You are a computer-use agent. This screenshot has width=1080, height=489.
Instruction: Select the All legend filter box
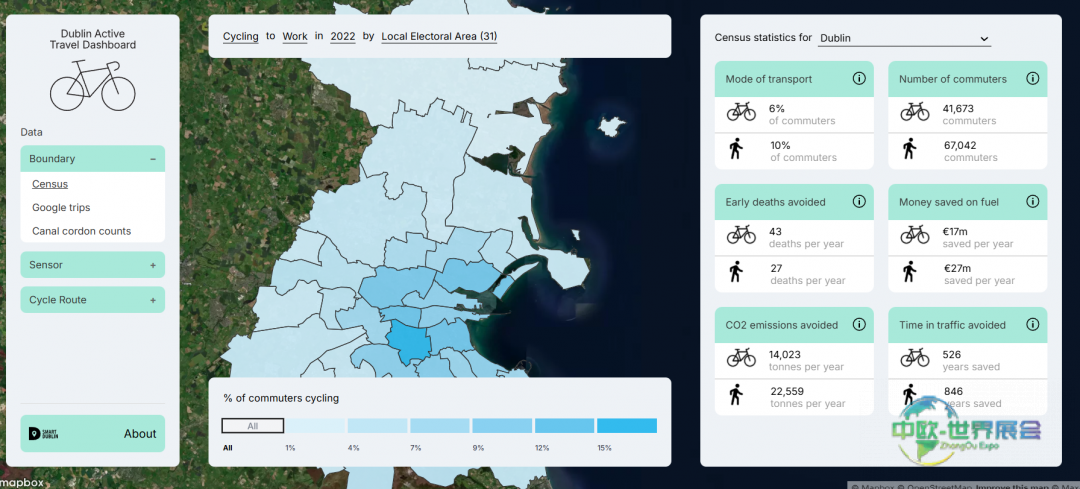[253, 426]
